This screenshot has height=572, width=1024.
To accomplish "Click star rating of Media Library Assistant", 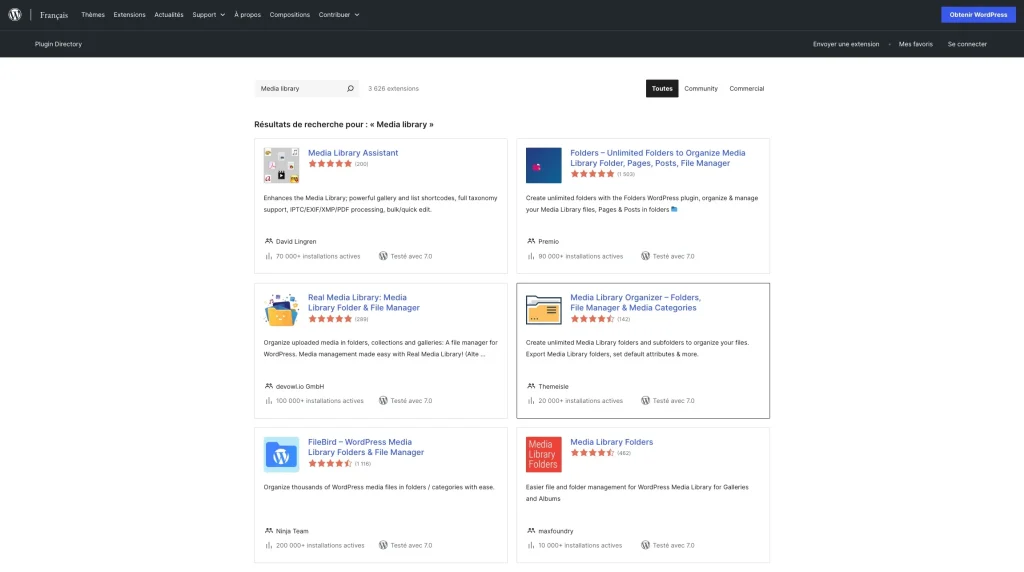I will (330, 164).
